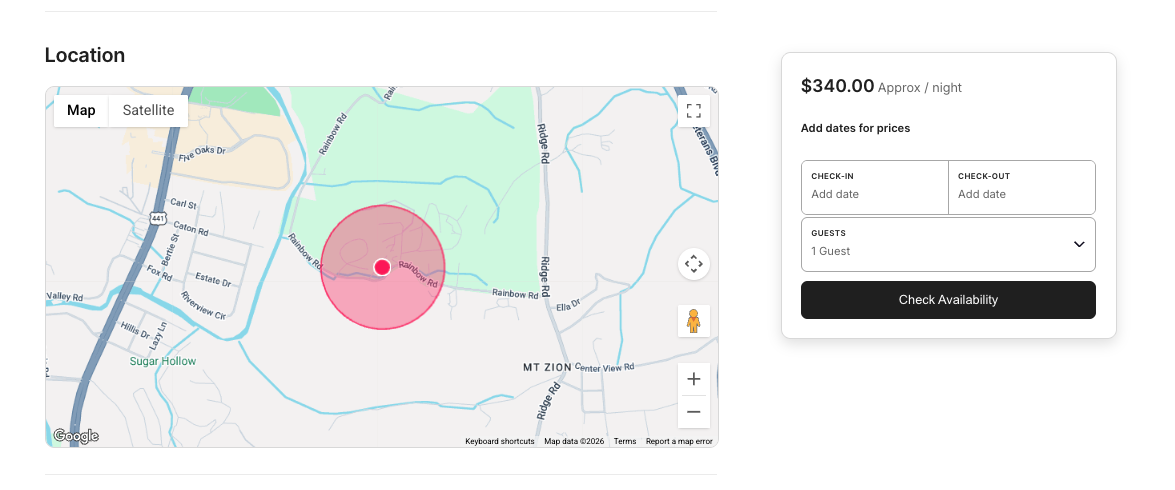Expand the Guests dropdown
The width and height of the screenshot is (1175, 490).
pyautogui.click(x=947, y=244)
